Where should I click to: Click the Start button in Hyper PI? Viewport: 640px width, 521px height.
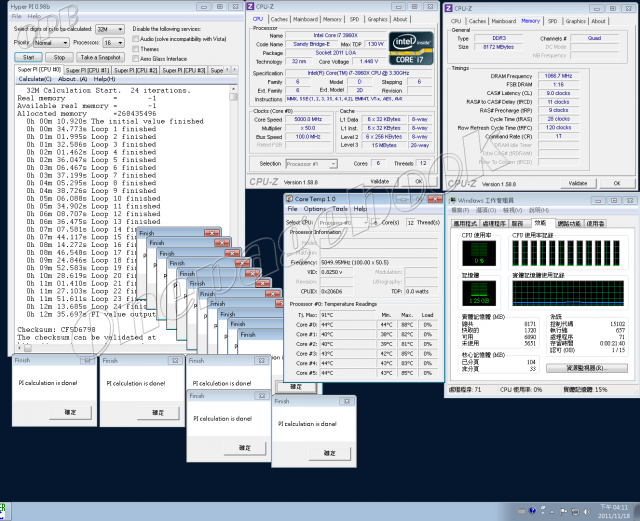click(x=28, y=57)
